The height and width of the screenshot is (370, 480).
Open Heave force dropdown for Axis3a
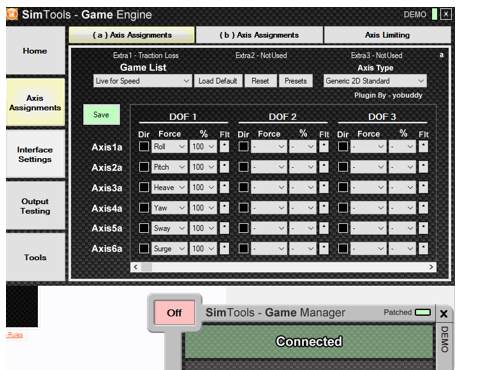[169, 187]
